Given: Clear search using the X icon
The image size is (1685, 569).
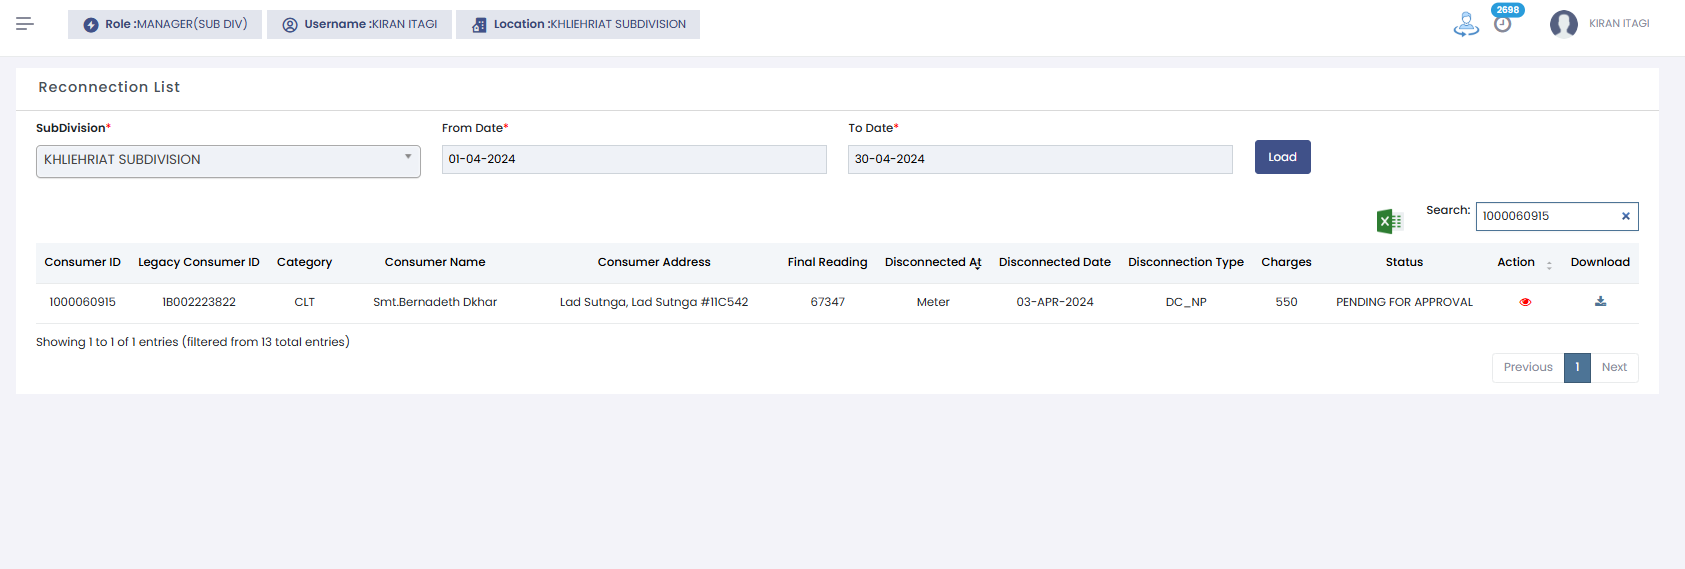Looking at the screenshot, I should pos(1625,216).
